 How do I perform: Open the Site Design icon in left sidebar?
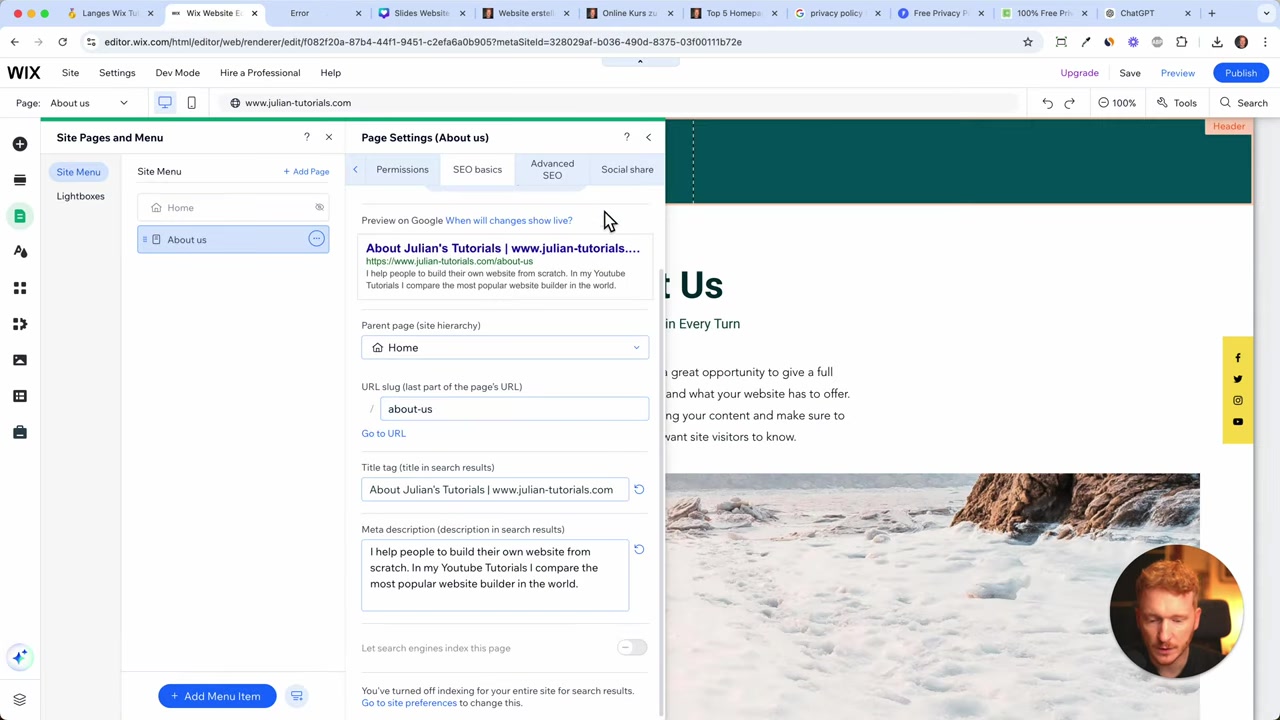(20, 252)
